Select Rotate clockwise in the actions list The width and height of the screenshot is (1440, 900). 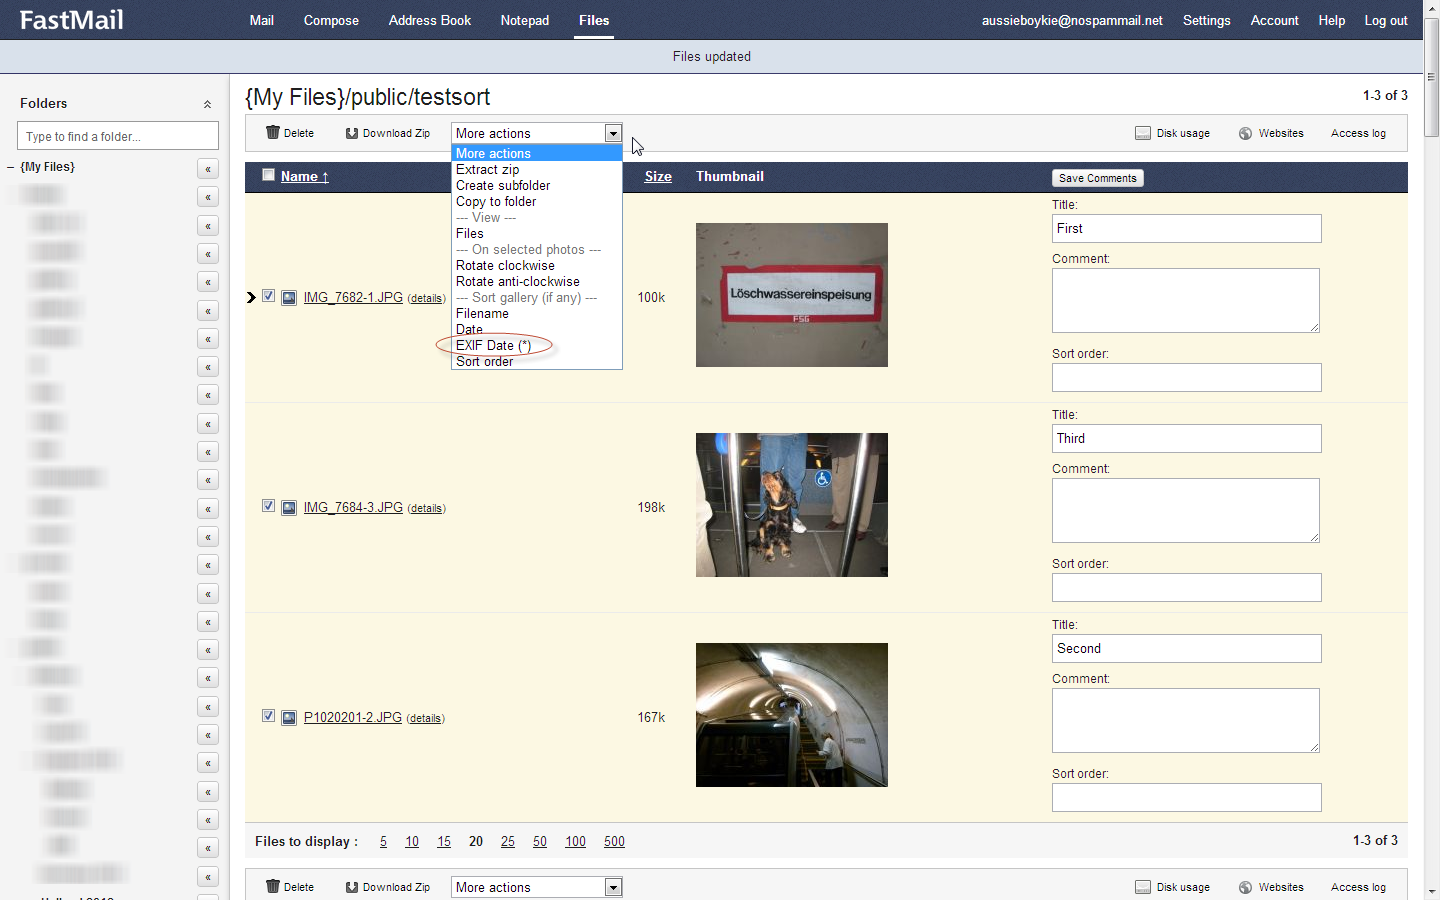coord(505,265)
